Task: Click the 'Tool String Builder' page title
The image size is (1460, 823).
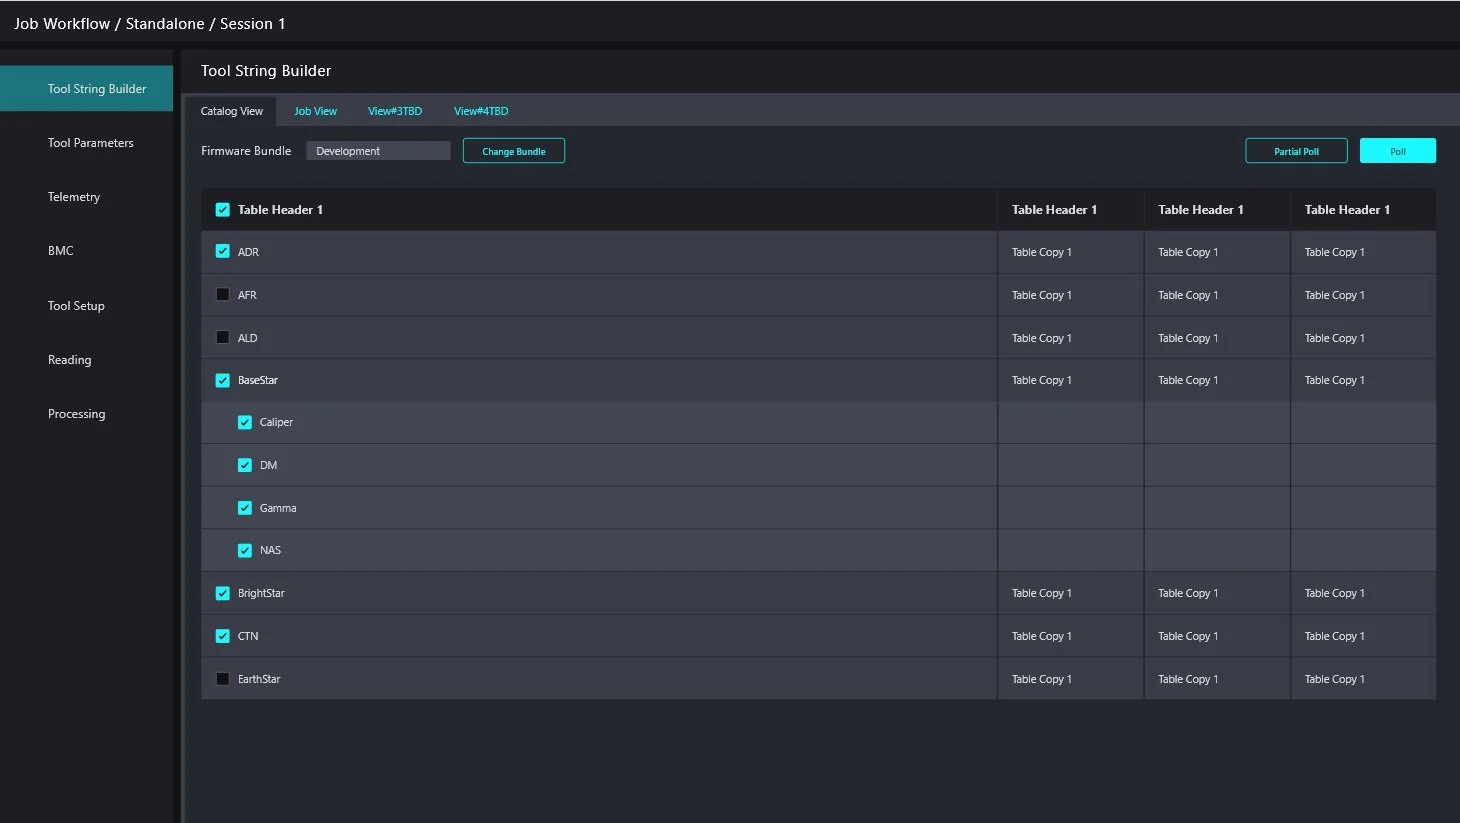Action: (x=266, y=71)
